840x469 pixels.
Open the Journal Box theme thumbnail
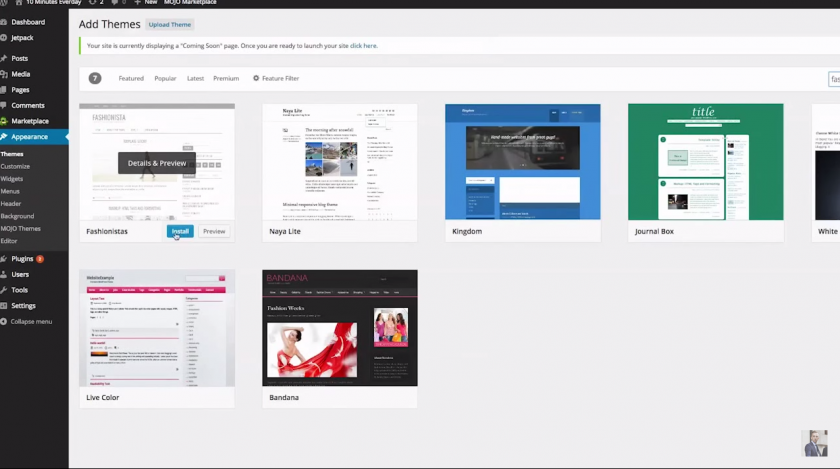pyautogui.click(x=706, y=162)
